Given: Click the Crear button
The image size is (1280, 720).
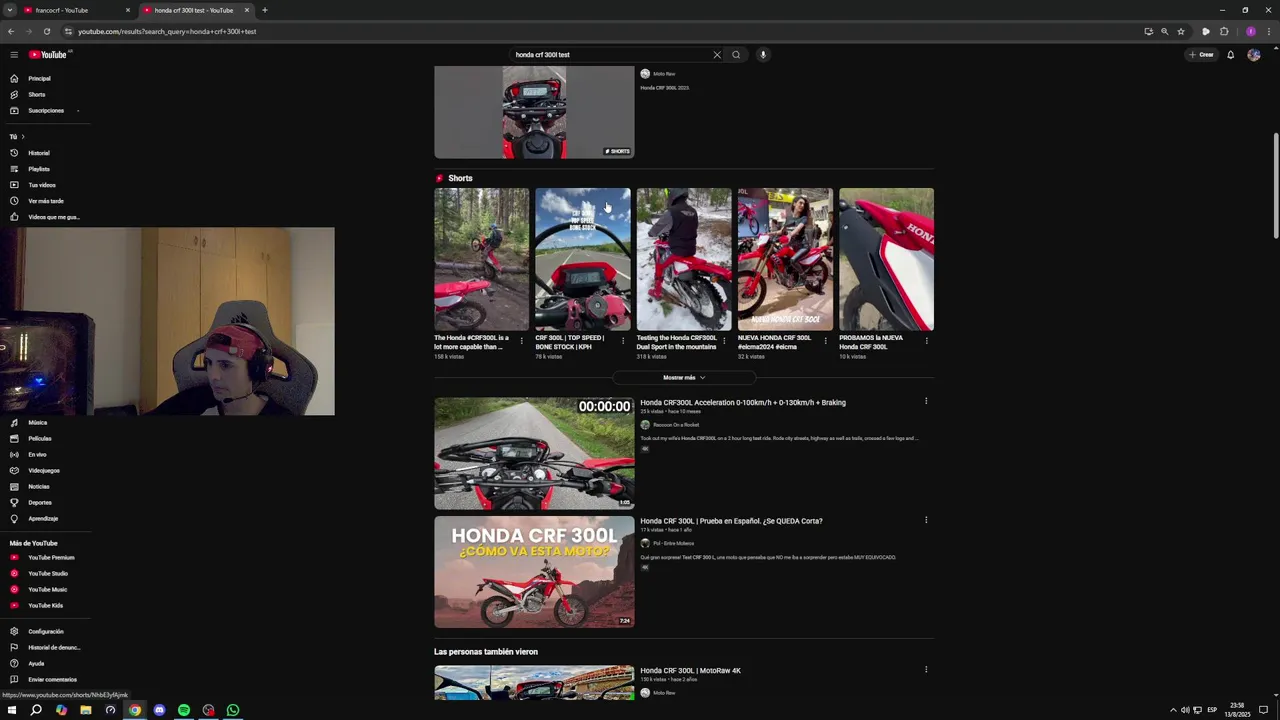Looking at the screenshot, I should (x=1201, y=55).
